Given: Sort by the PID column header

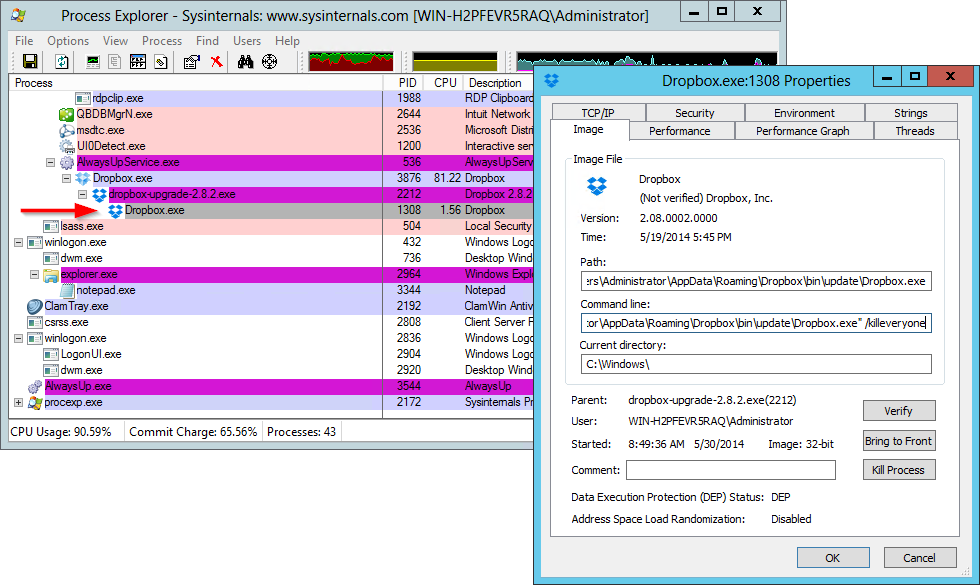Looking at the screenshot, I should [404, 82].
